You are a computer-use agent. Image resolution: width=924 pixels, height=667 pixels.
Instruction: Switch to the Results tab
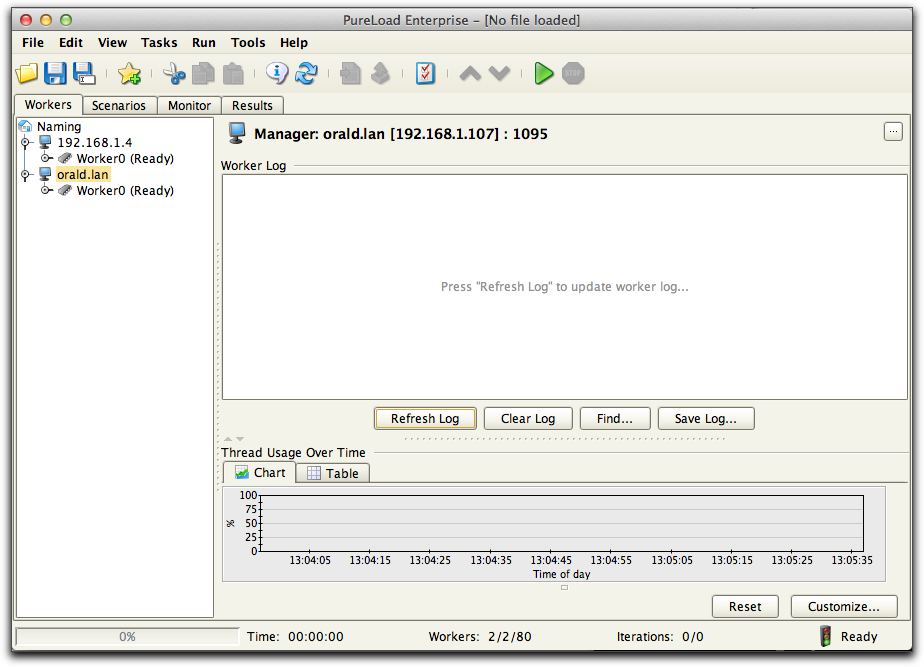coord(252,105)
